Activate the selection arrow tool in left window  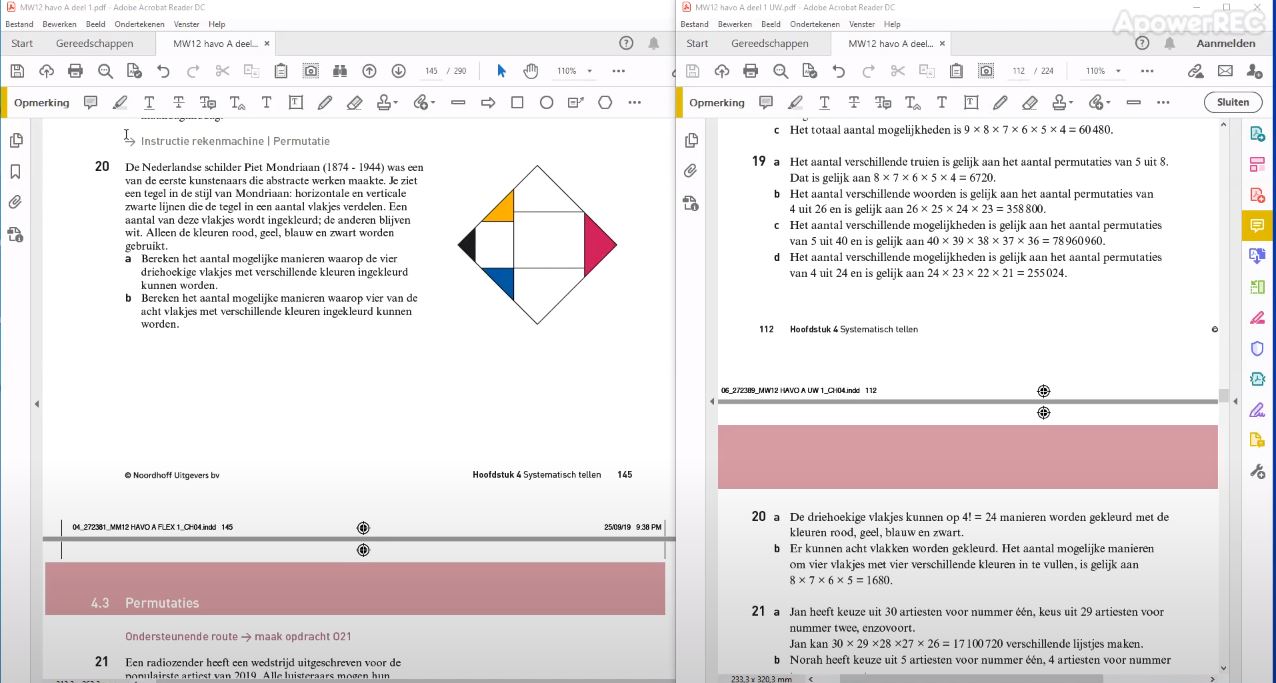coord(501,71)
